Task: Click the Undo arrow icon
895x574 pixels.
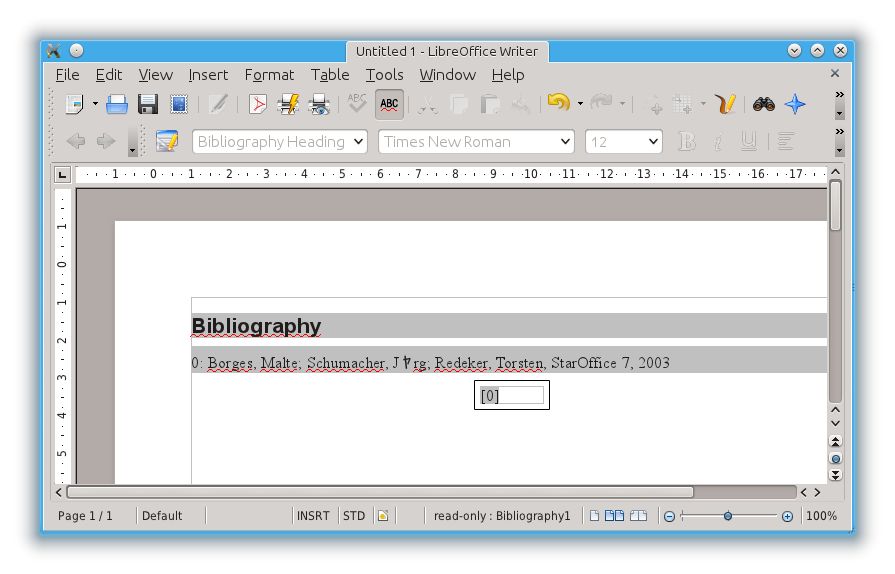Action: [x=558, y=104]
